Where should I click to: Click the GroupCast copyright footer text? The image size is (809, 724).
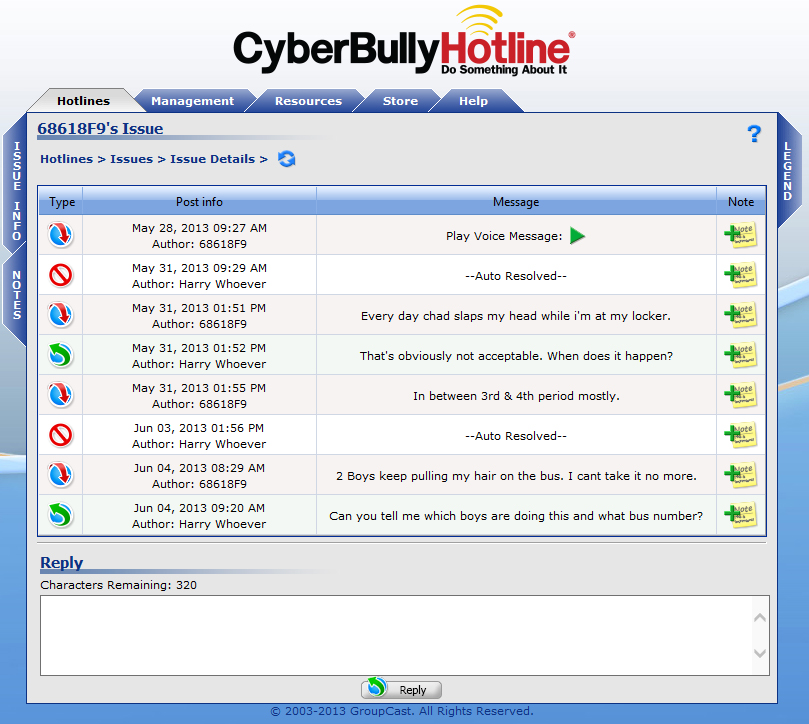click(x=402, y=711)
